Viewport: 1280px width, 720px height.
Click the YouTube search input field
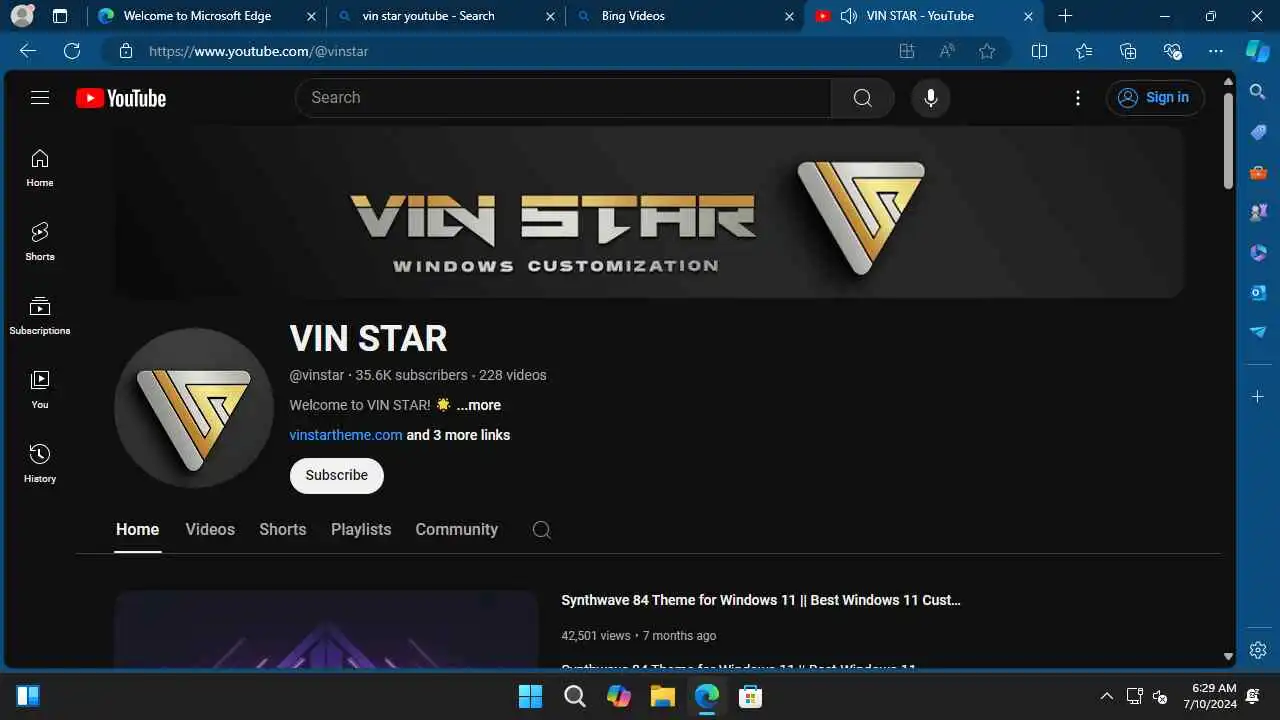[x=563, y=98]
